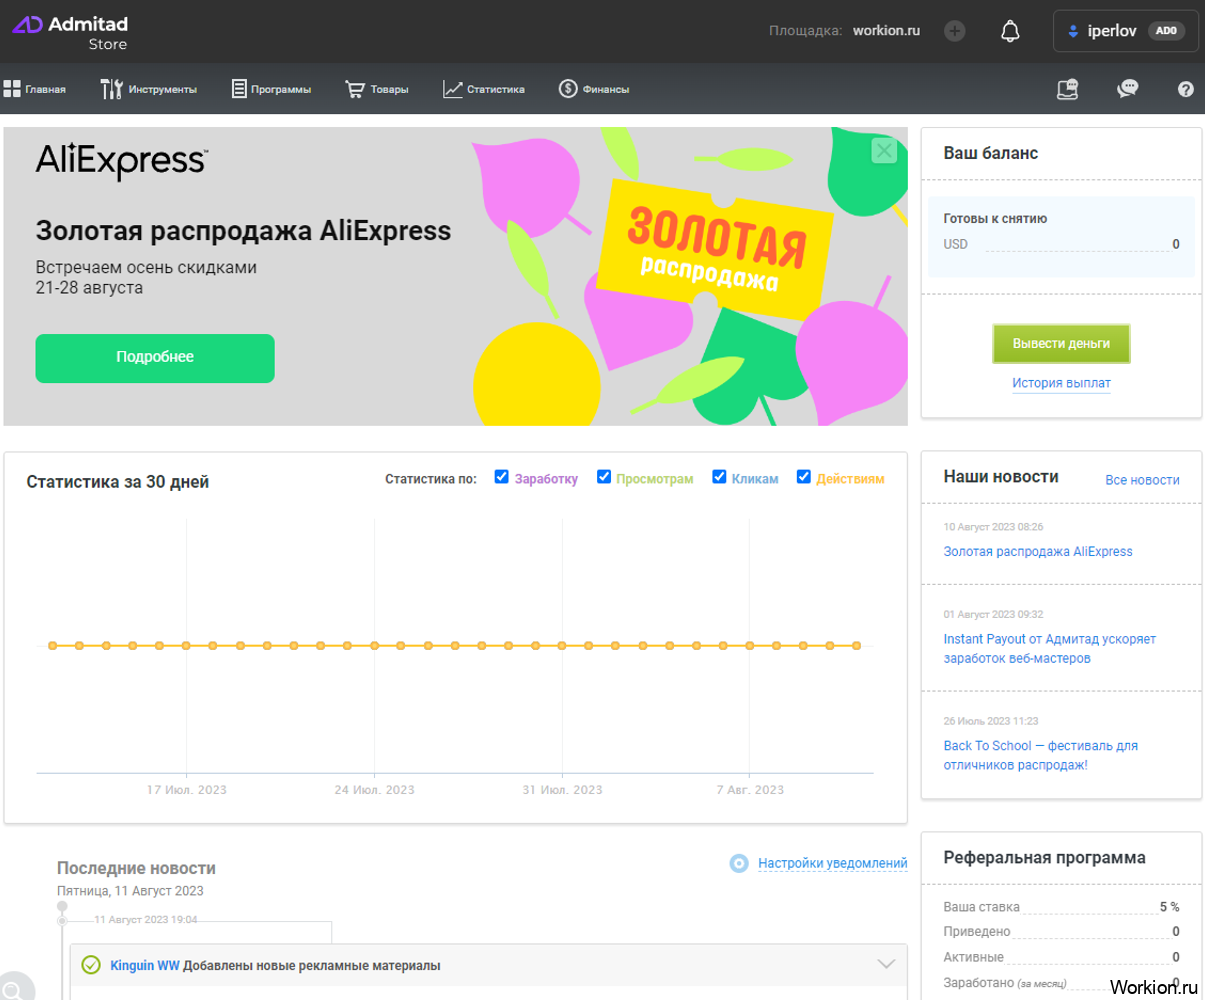
Task: Click the Главная grid icon
Action: tap(12, 89)
